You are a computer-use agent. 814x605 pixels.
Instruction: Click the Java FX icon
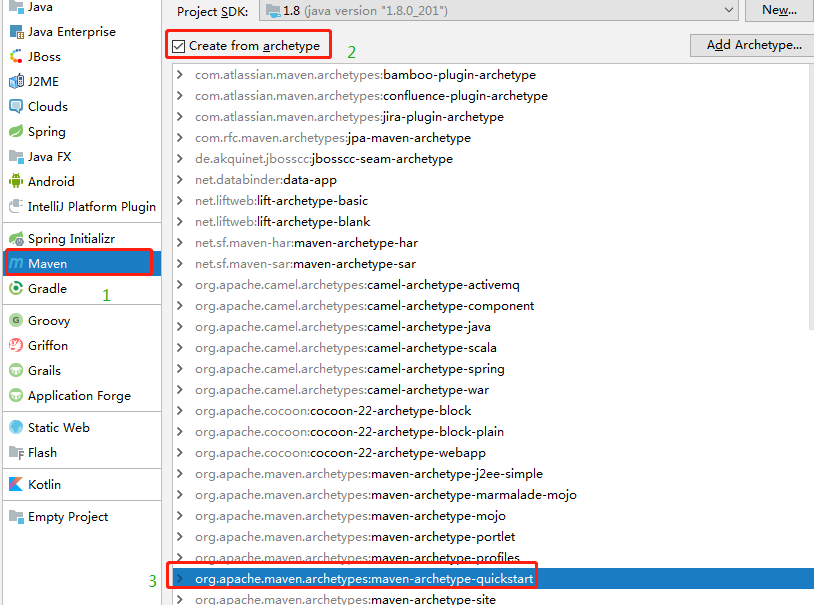(x=16, y=156)
